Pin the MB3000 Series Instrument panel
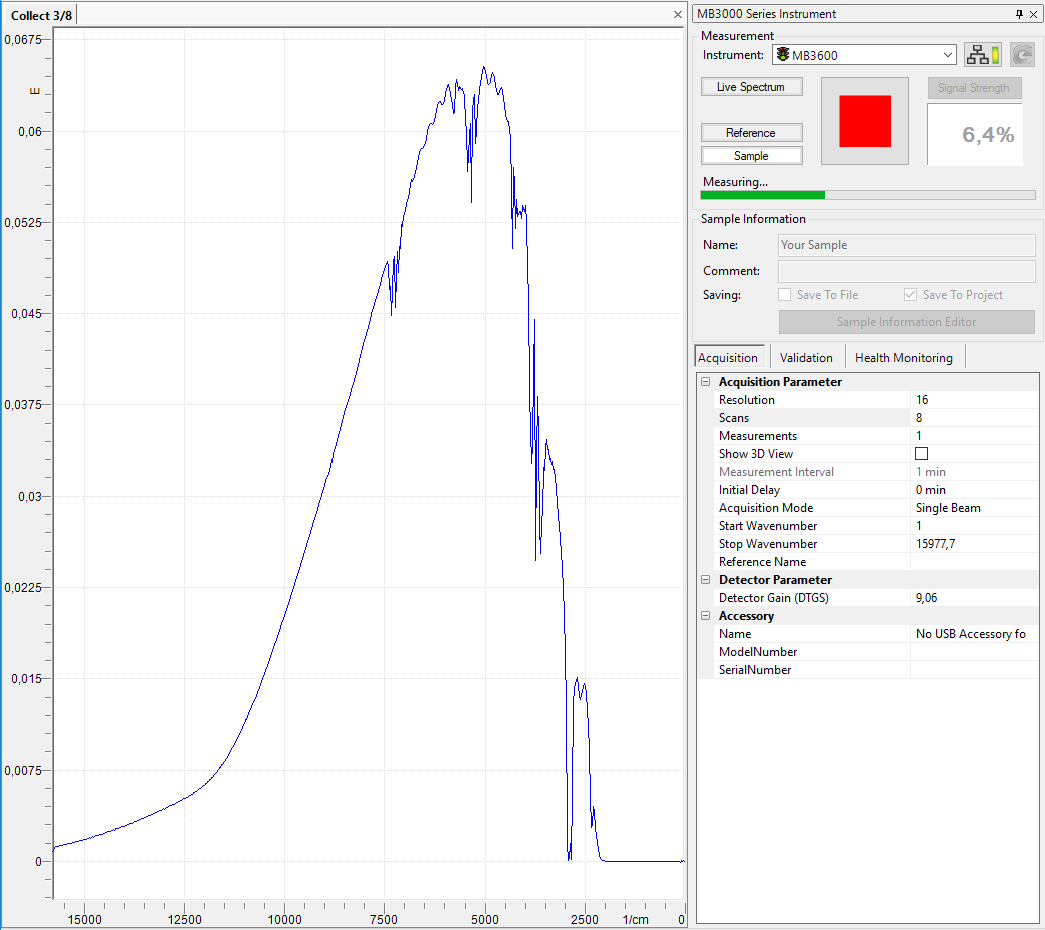Image resolution: width=1045 pixels, height=930 pixels. coord(1019,14)
